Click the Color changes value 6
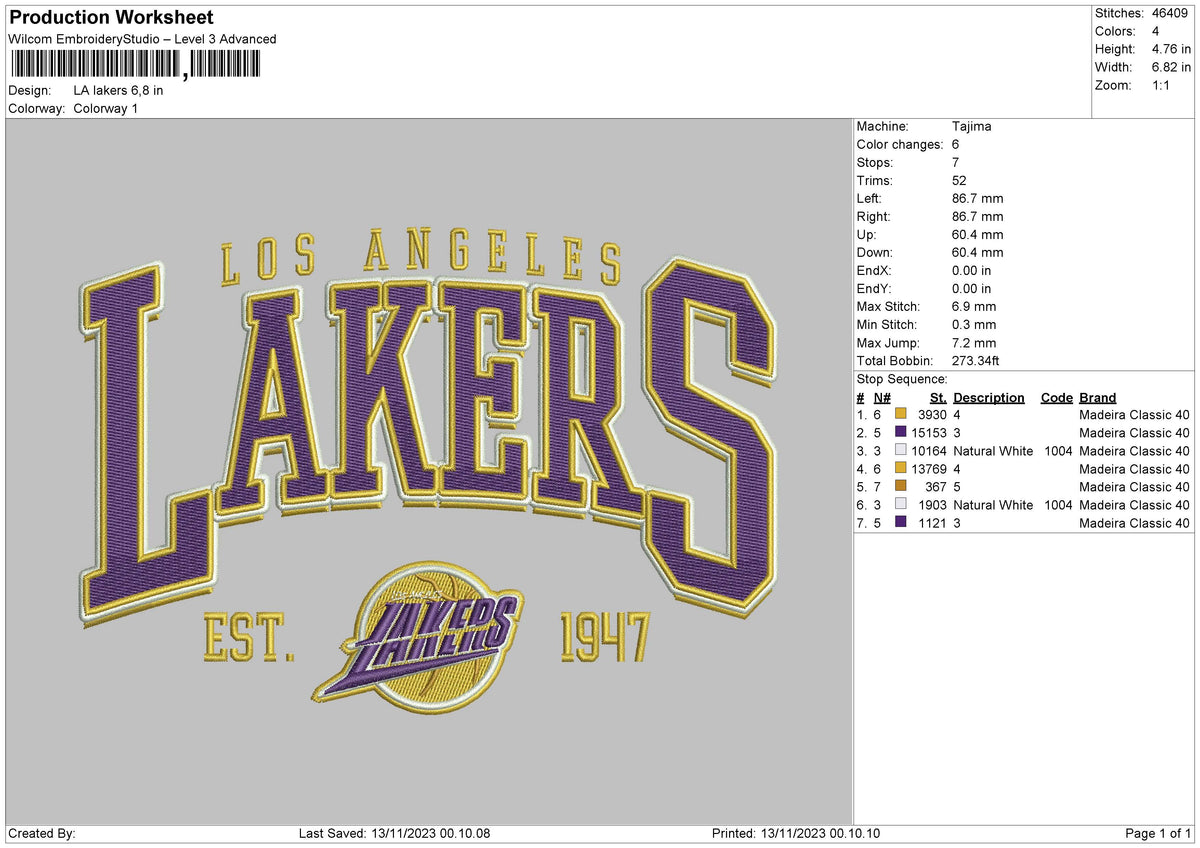 pos(957,145)
